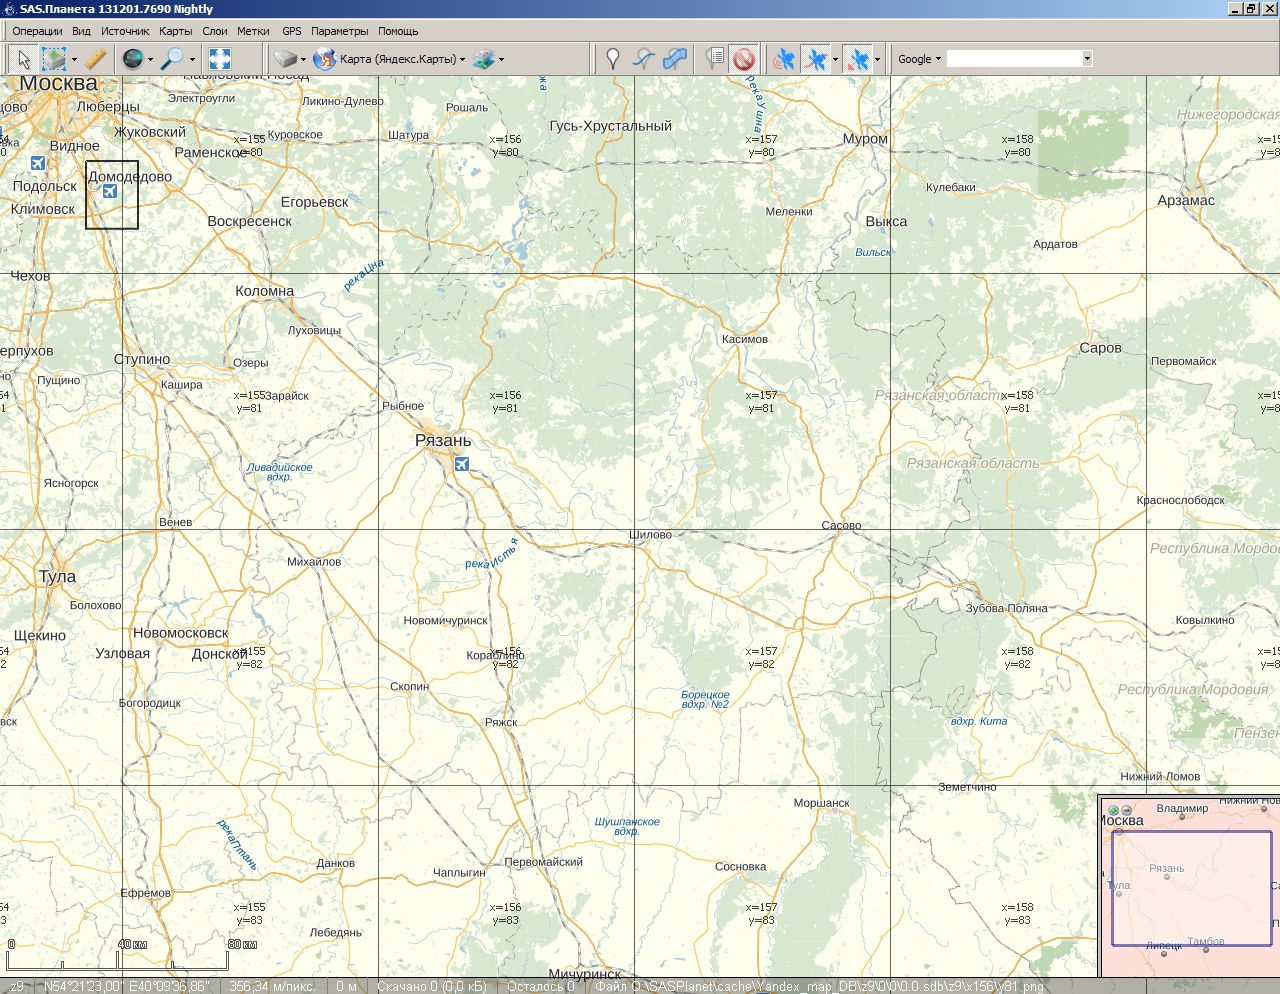Click the Рязань city label on map
This screenshot has width=1280, height=994.
coord(443,440)
